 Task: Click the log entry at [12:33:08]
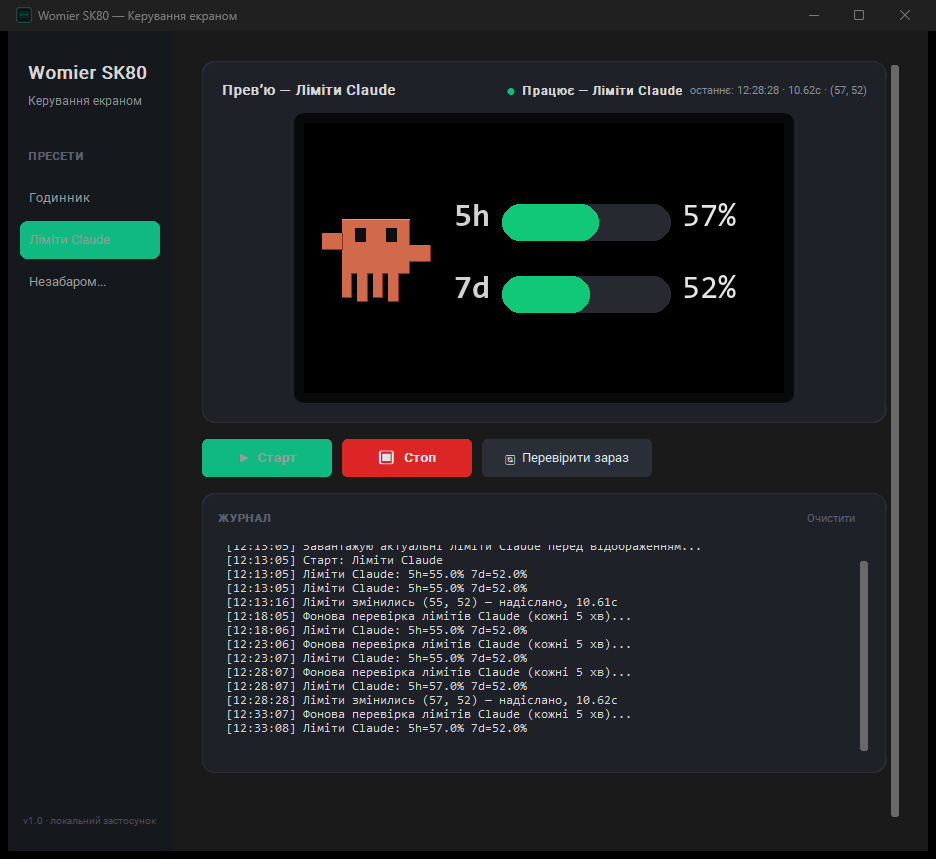click(x=377, y=728)
